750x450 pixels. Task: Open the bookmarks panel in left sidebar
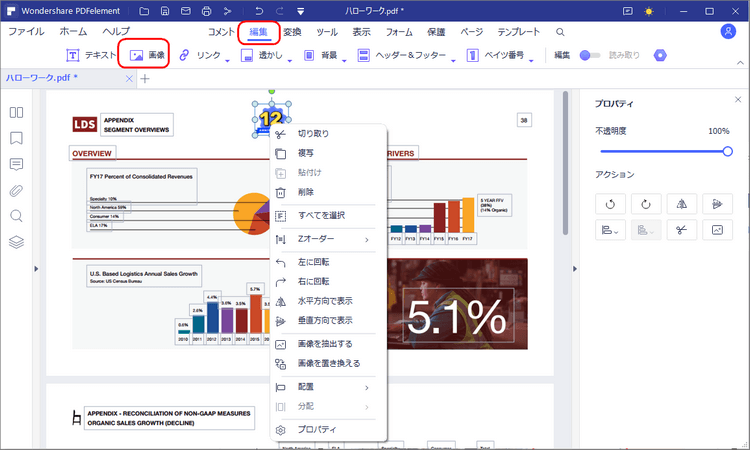point(16,138)
